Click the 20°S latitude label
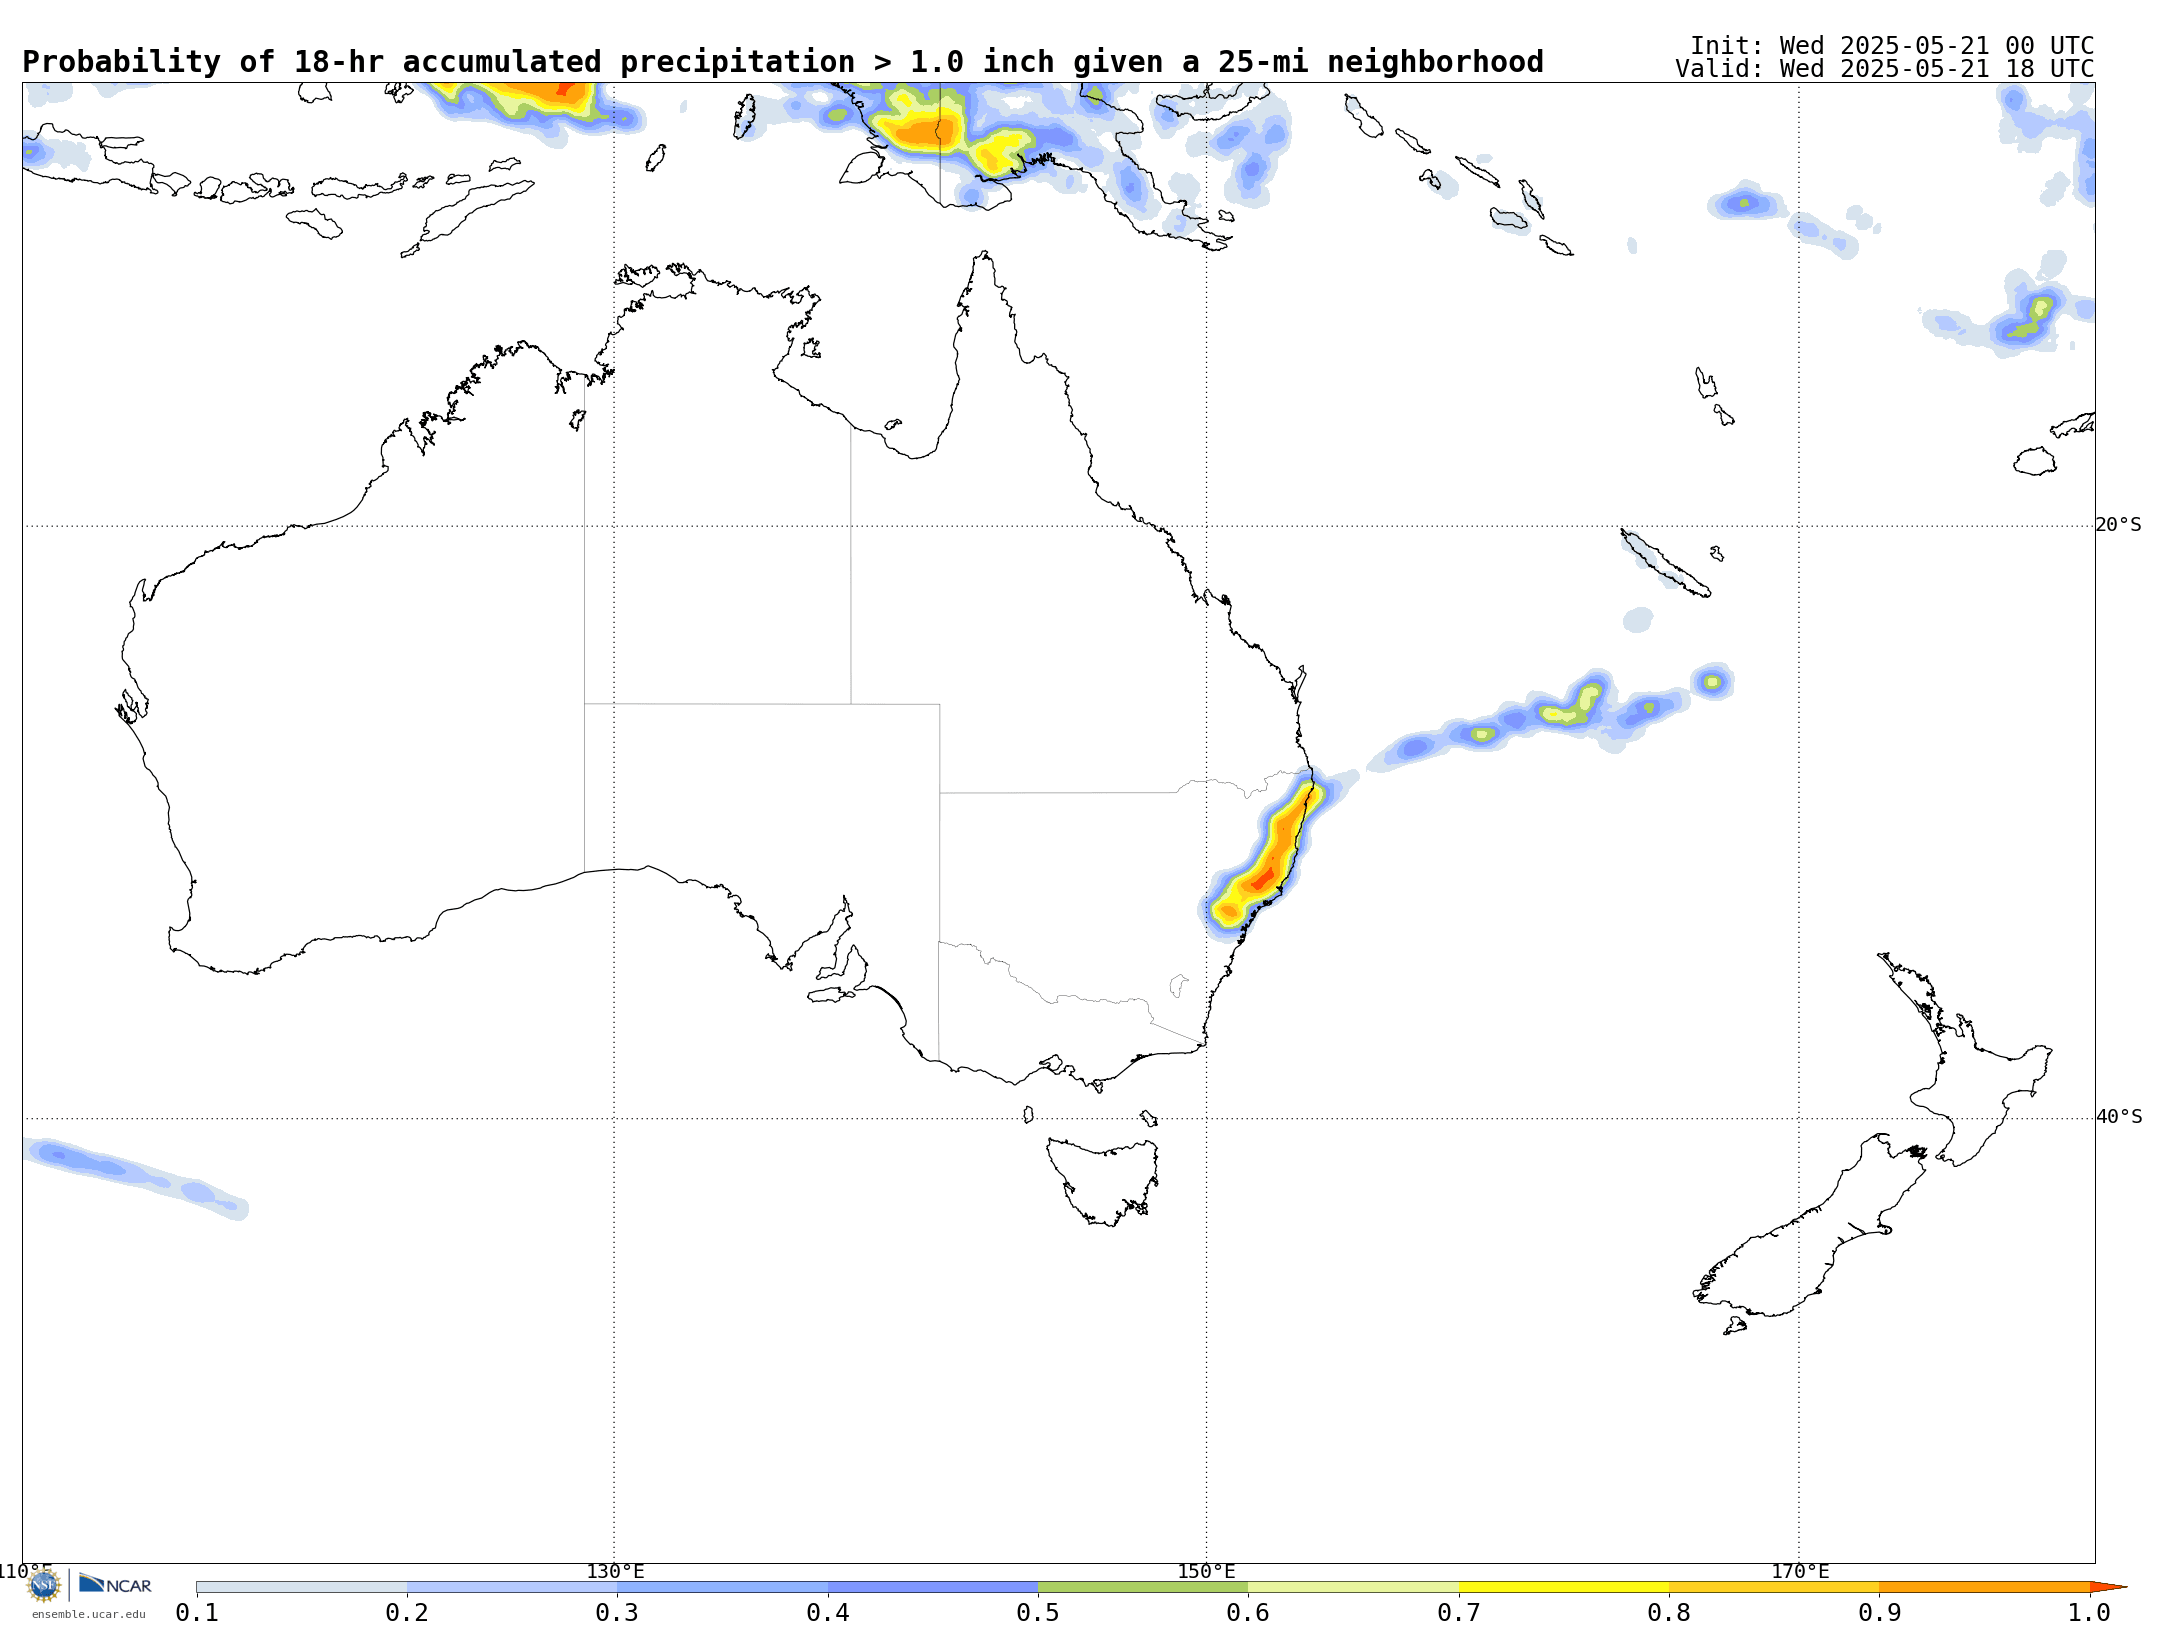This screenshot has width=2160, height=1626. pyautogui.click(x=2118, y=525)
